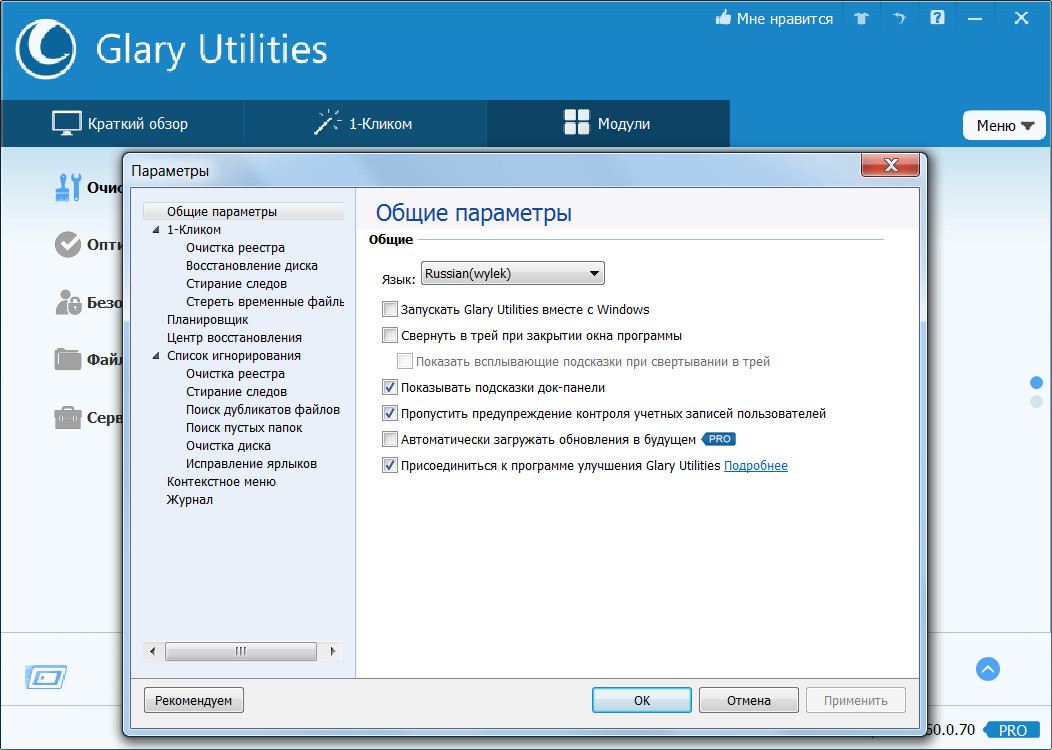The image size is (1052, 750).
Task: Click the tree scrollbar left arrow
Action: [152, 651]
